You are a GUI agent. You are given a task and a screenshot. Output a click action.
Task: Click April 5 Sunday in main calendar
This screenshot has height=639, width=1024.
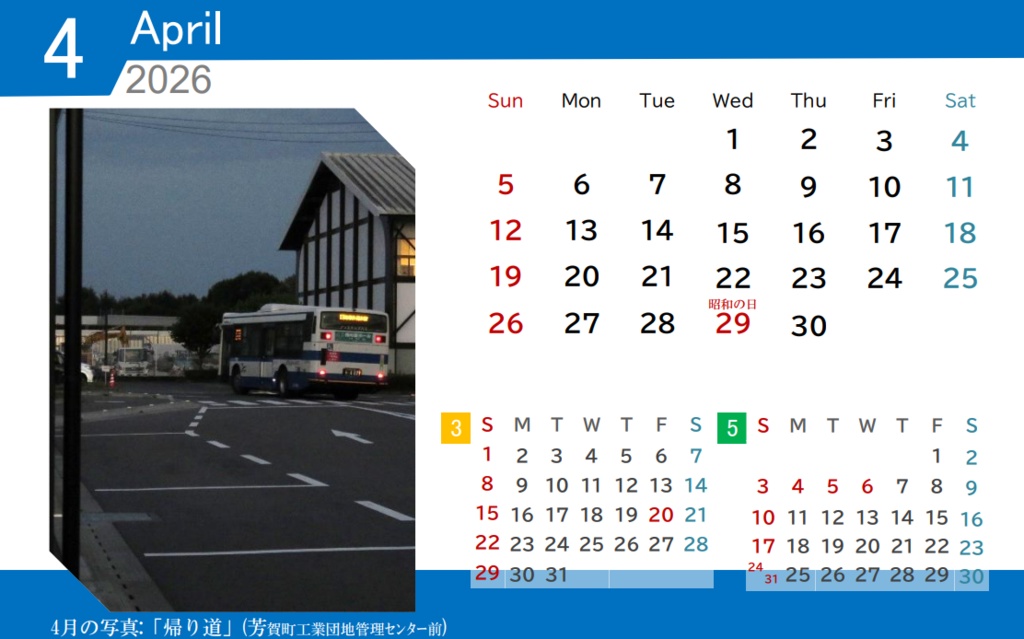(505, 185)
